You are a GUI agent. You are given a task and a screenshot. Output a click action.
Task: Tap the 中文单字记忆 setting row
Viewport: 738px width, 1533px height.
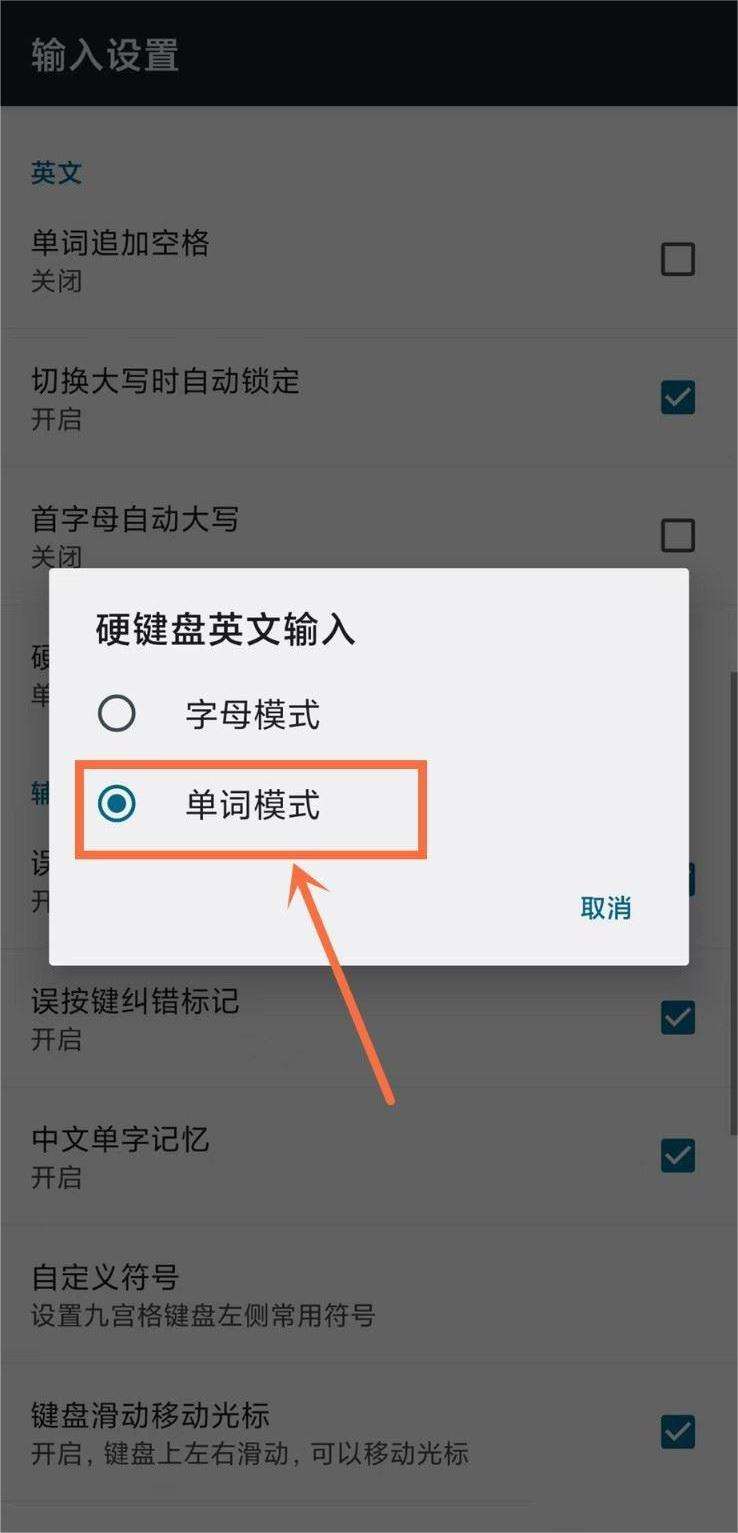tap(369, 1156)
